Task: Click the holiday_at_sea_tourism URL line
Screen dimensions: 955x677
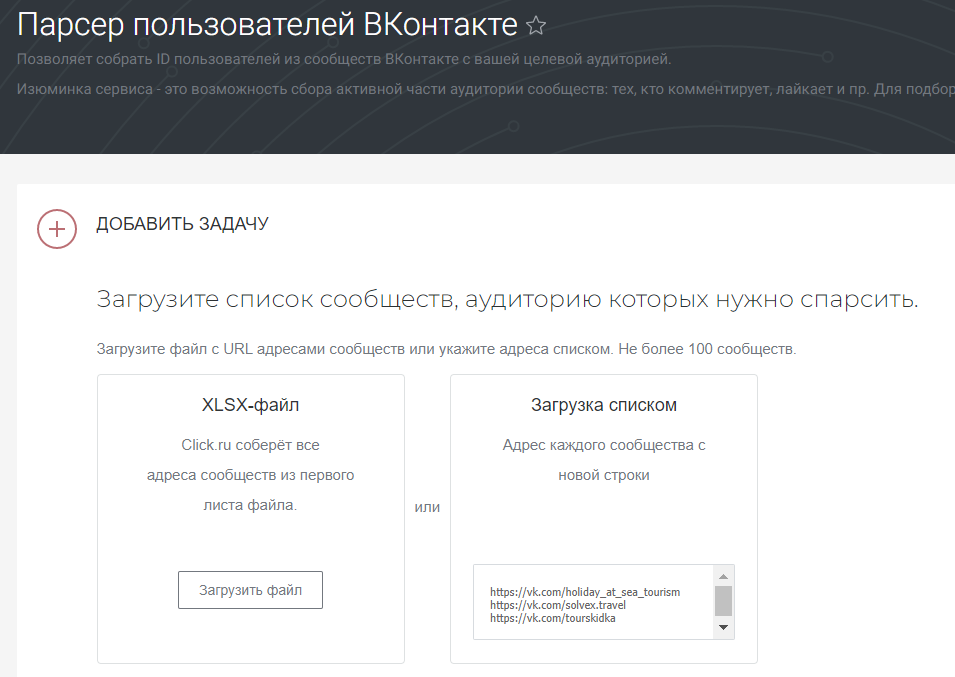Action: (585, 592)
